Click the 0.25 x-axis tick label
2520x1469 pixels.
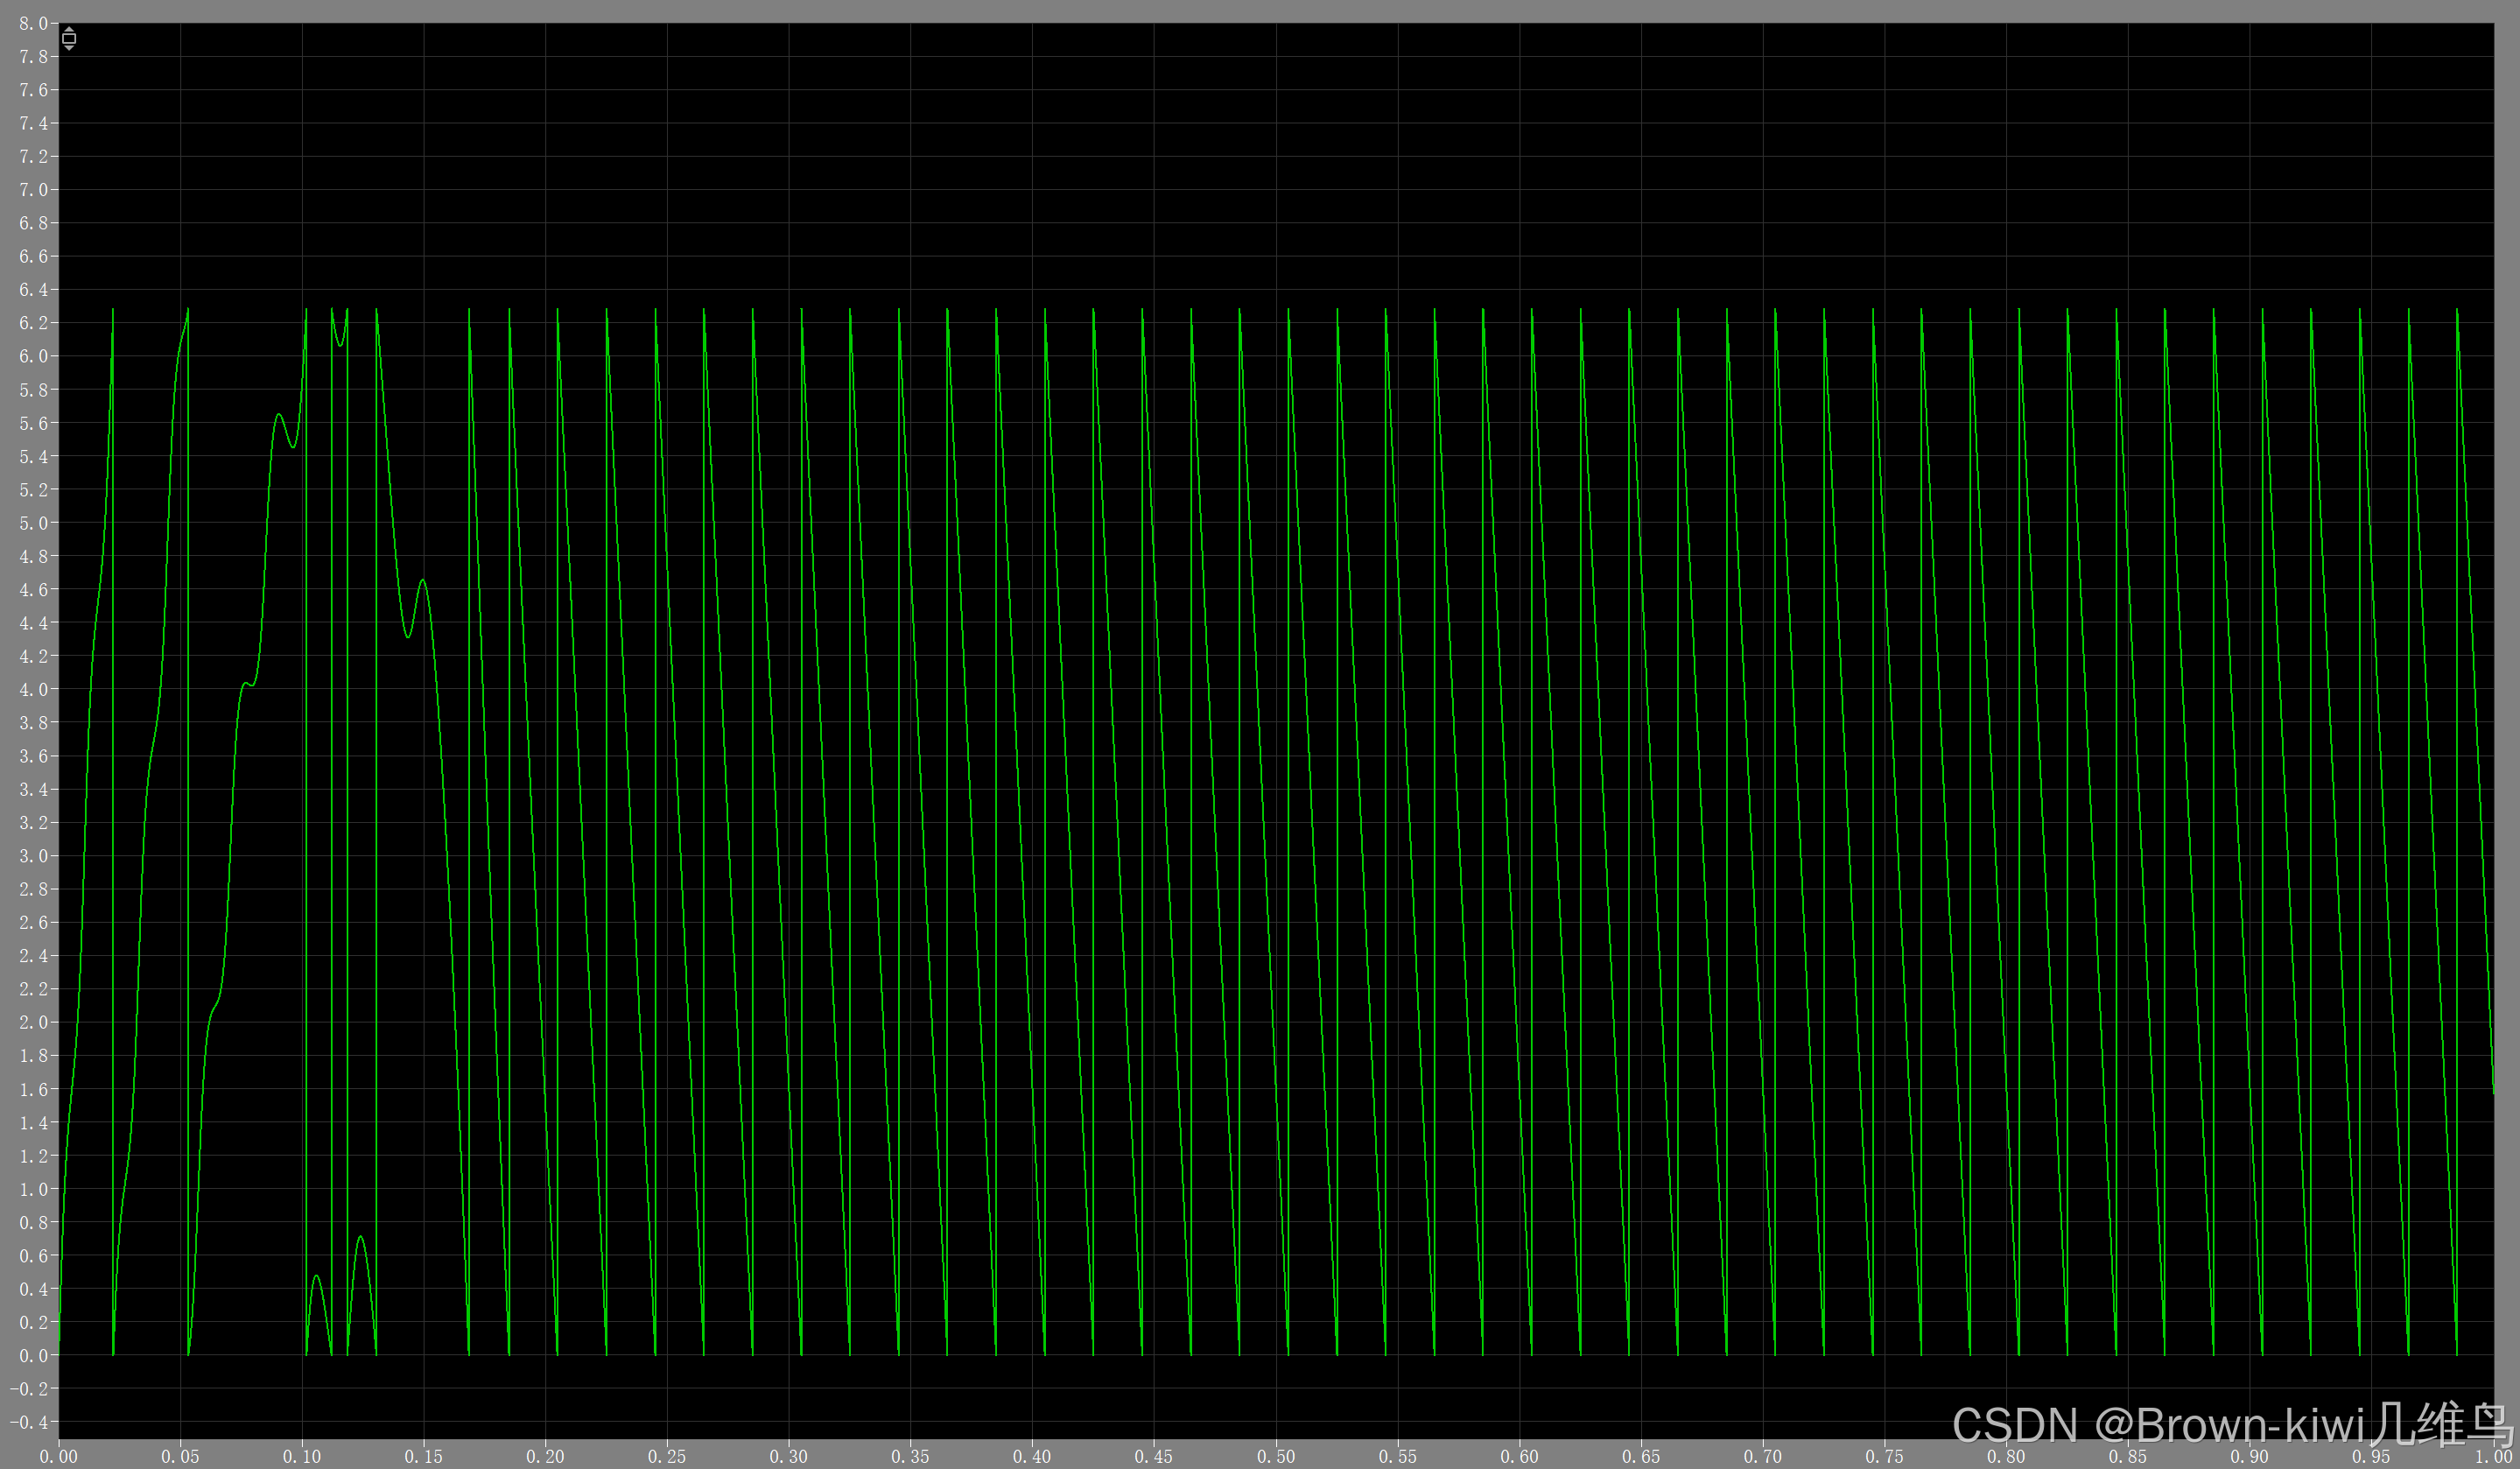click(666, 1456)
